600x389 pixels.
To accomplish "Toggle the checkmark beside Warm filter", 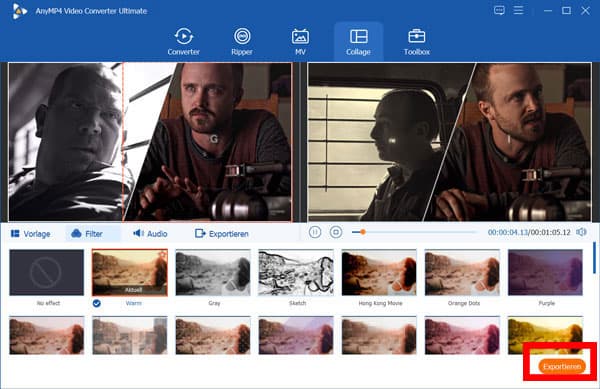I will pos(97,303).
